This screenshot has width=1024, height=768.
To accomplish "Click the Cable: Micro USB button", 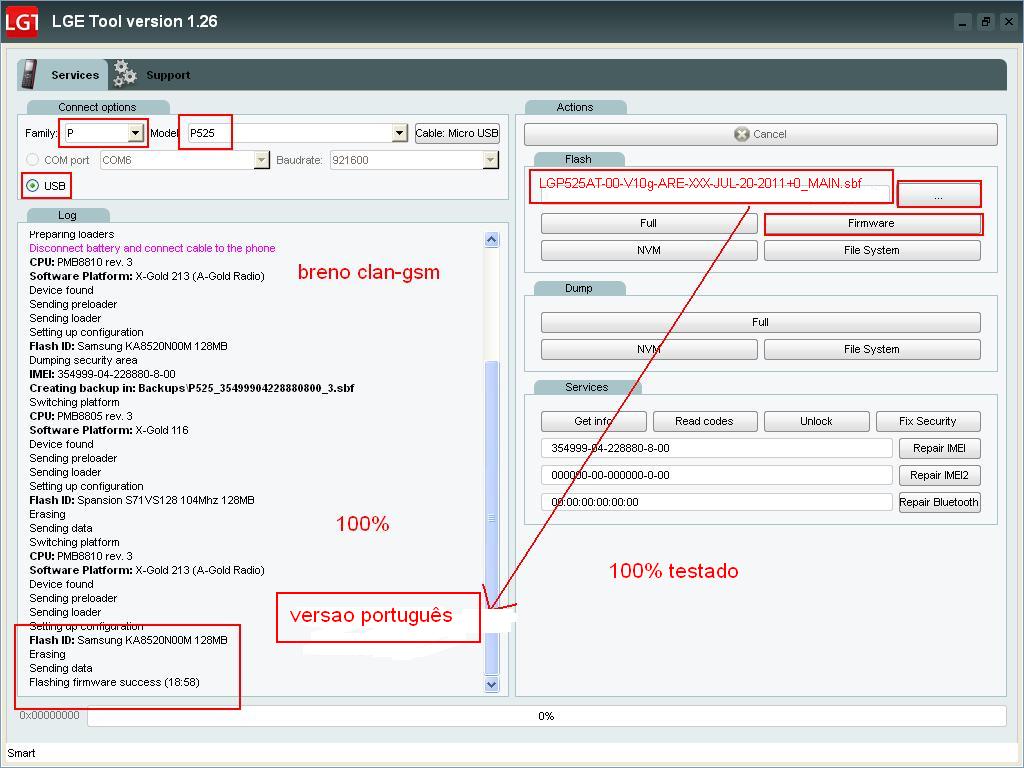I will click(457, 133).
